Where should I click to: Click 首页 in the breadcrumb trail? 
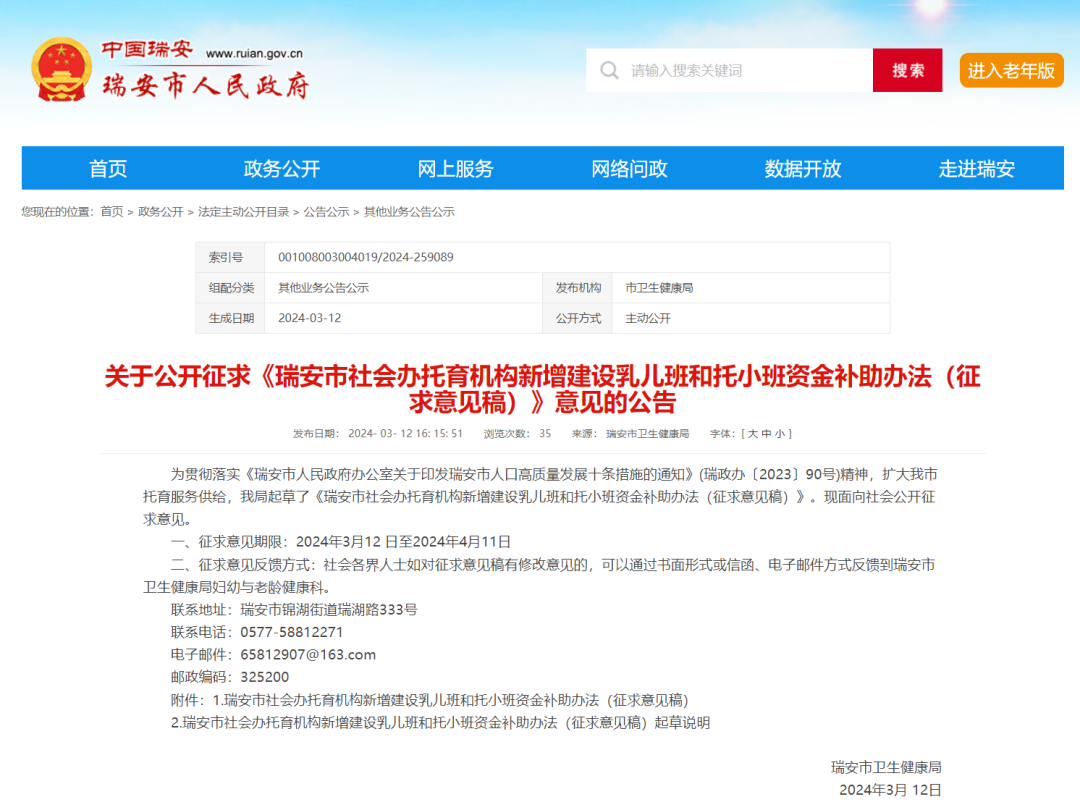(x=110, y=211)
